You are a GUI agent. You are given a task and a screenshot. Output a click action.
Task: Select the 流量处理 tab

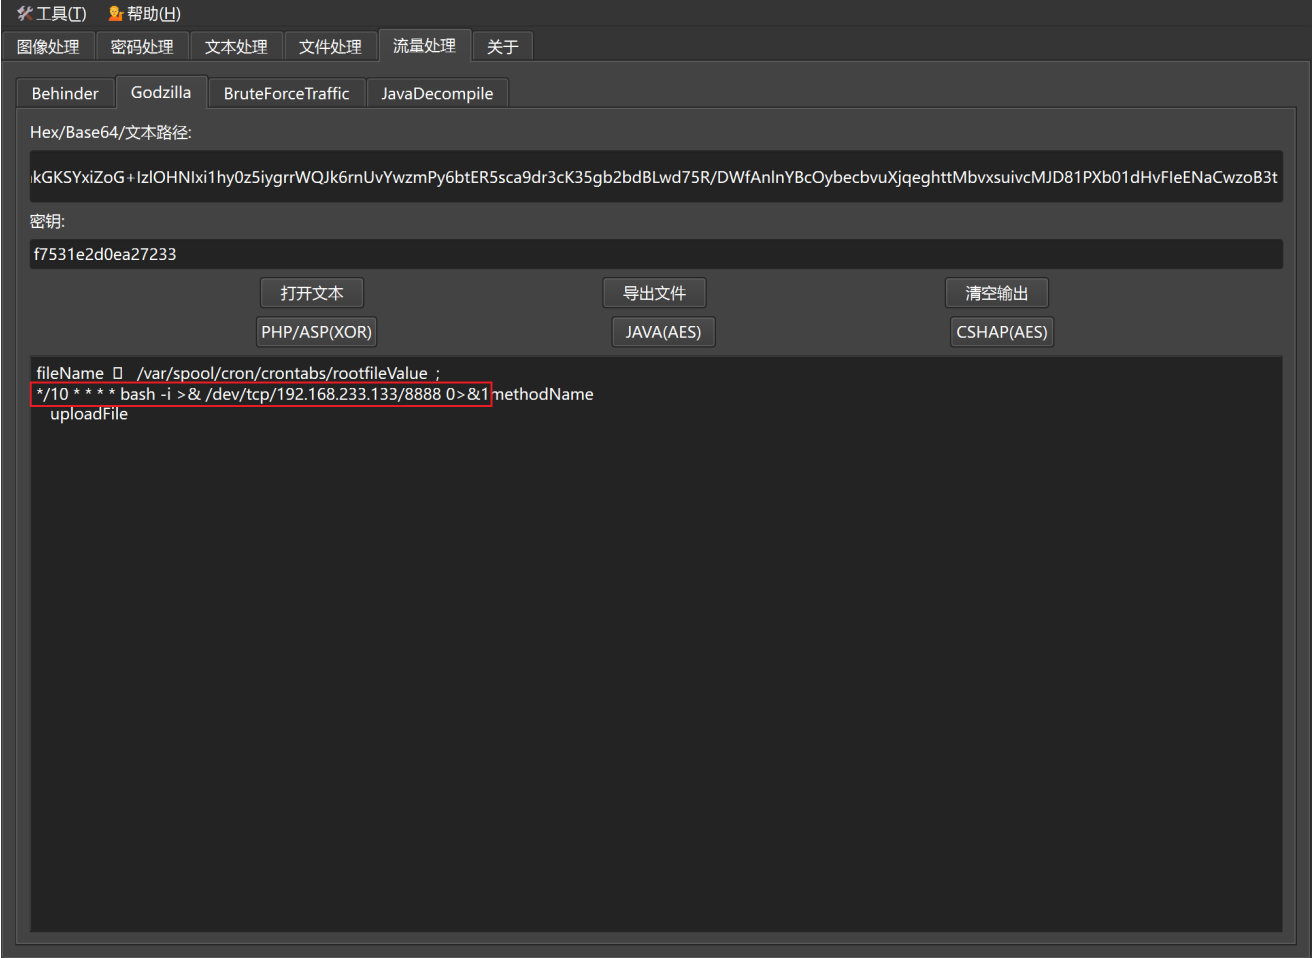pos(424,45)
